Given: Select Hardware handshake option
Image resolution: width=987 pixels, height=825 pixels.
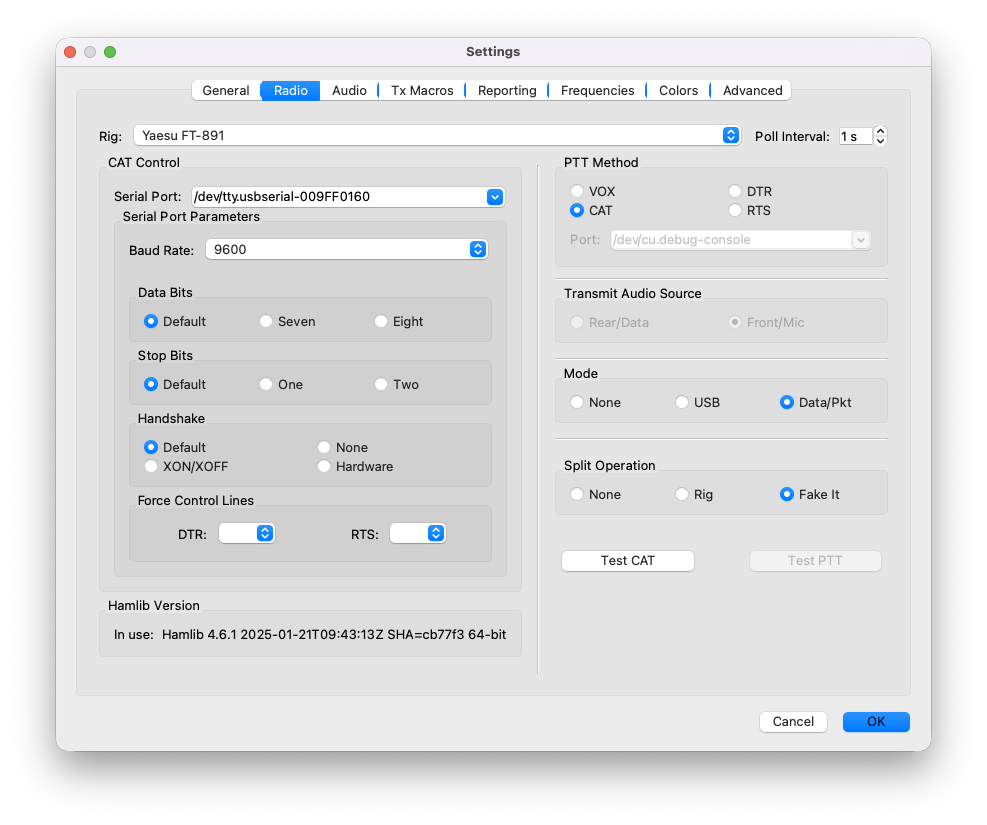Looking at the screenshot, I should pos(324,467).
